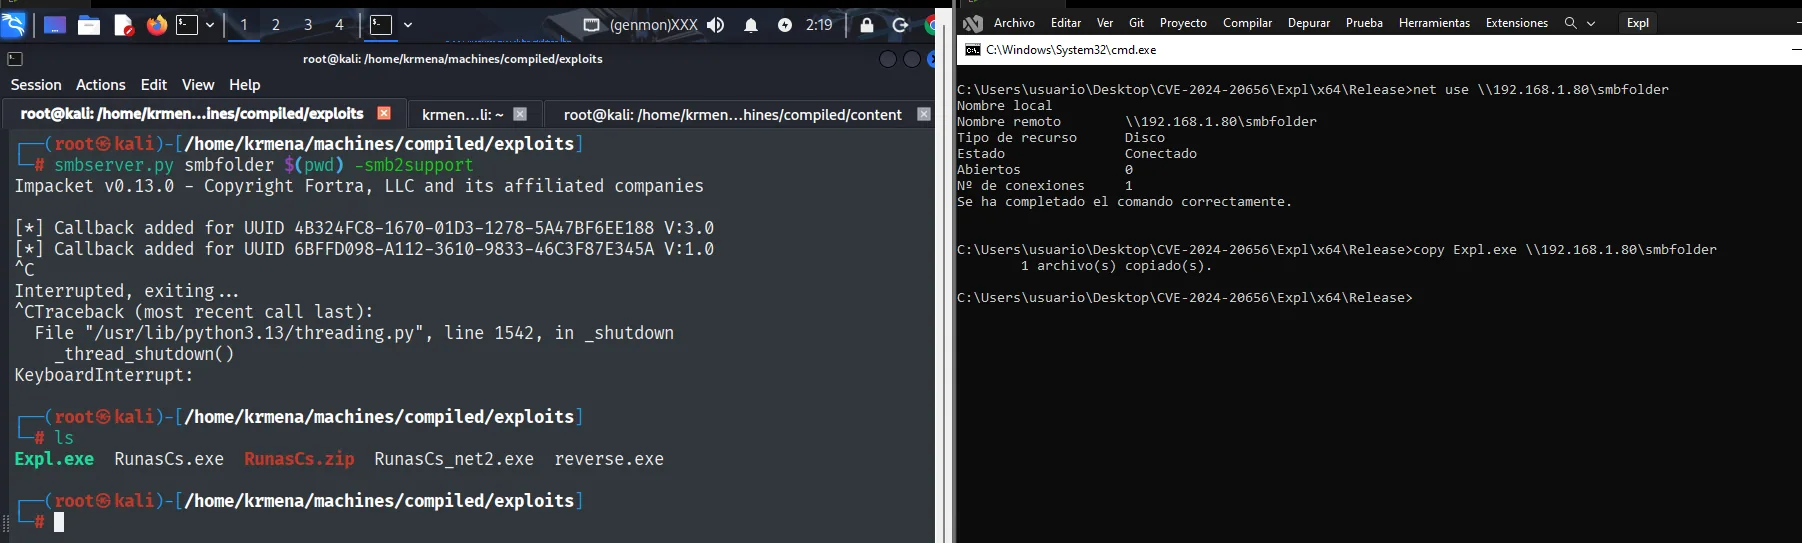
Task: Open the Session menu
Action: click(36, 85)
